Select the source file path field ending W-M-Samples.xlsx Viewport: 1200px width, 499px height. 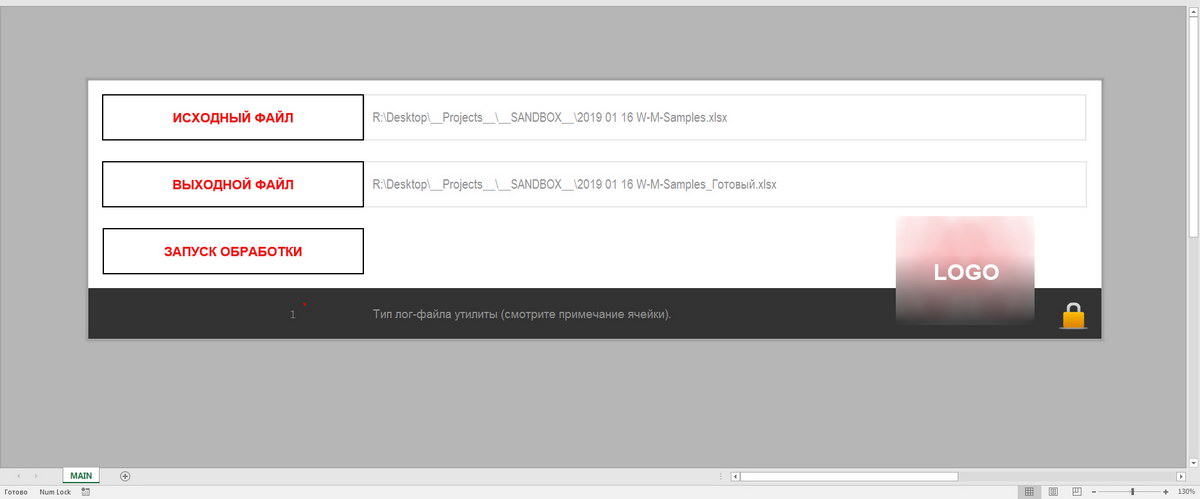(725, 117)
